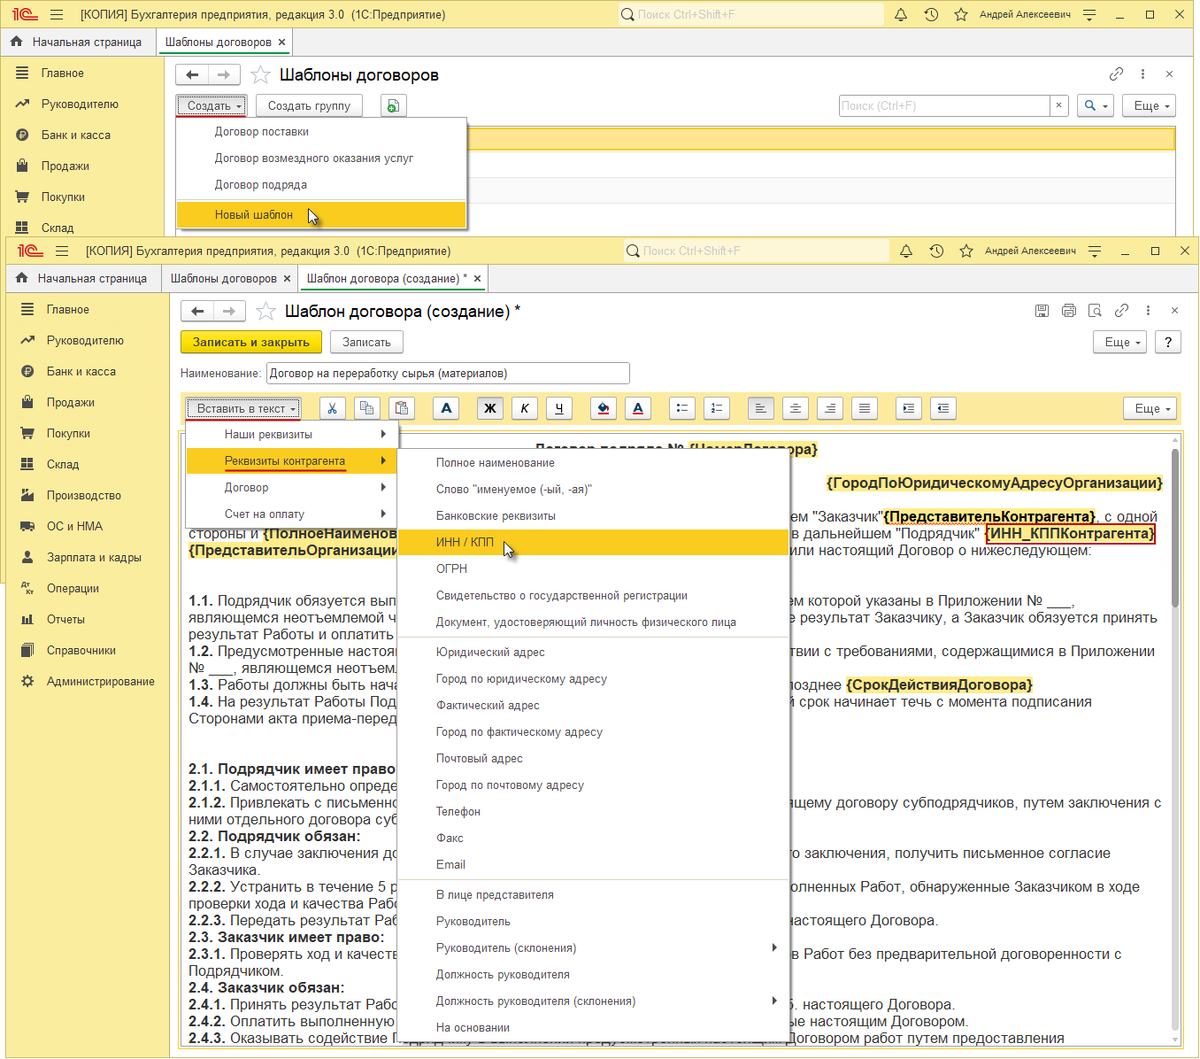Image resolution: width=1200 pixels, height=1059 pixels.
Task: Click Создать группу in back window
Action: click(309, 106)
